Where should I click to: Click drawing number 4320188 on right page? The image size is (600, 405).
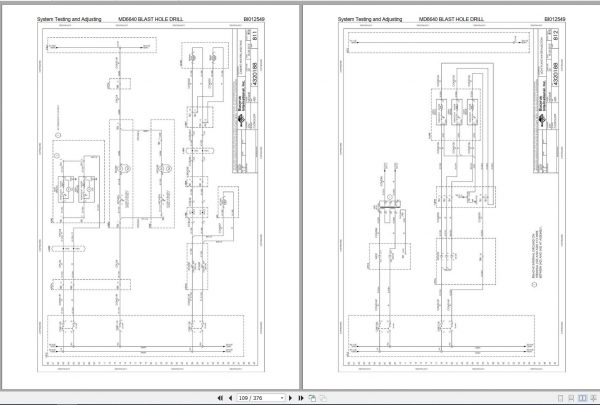tap(556, 75)
